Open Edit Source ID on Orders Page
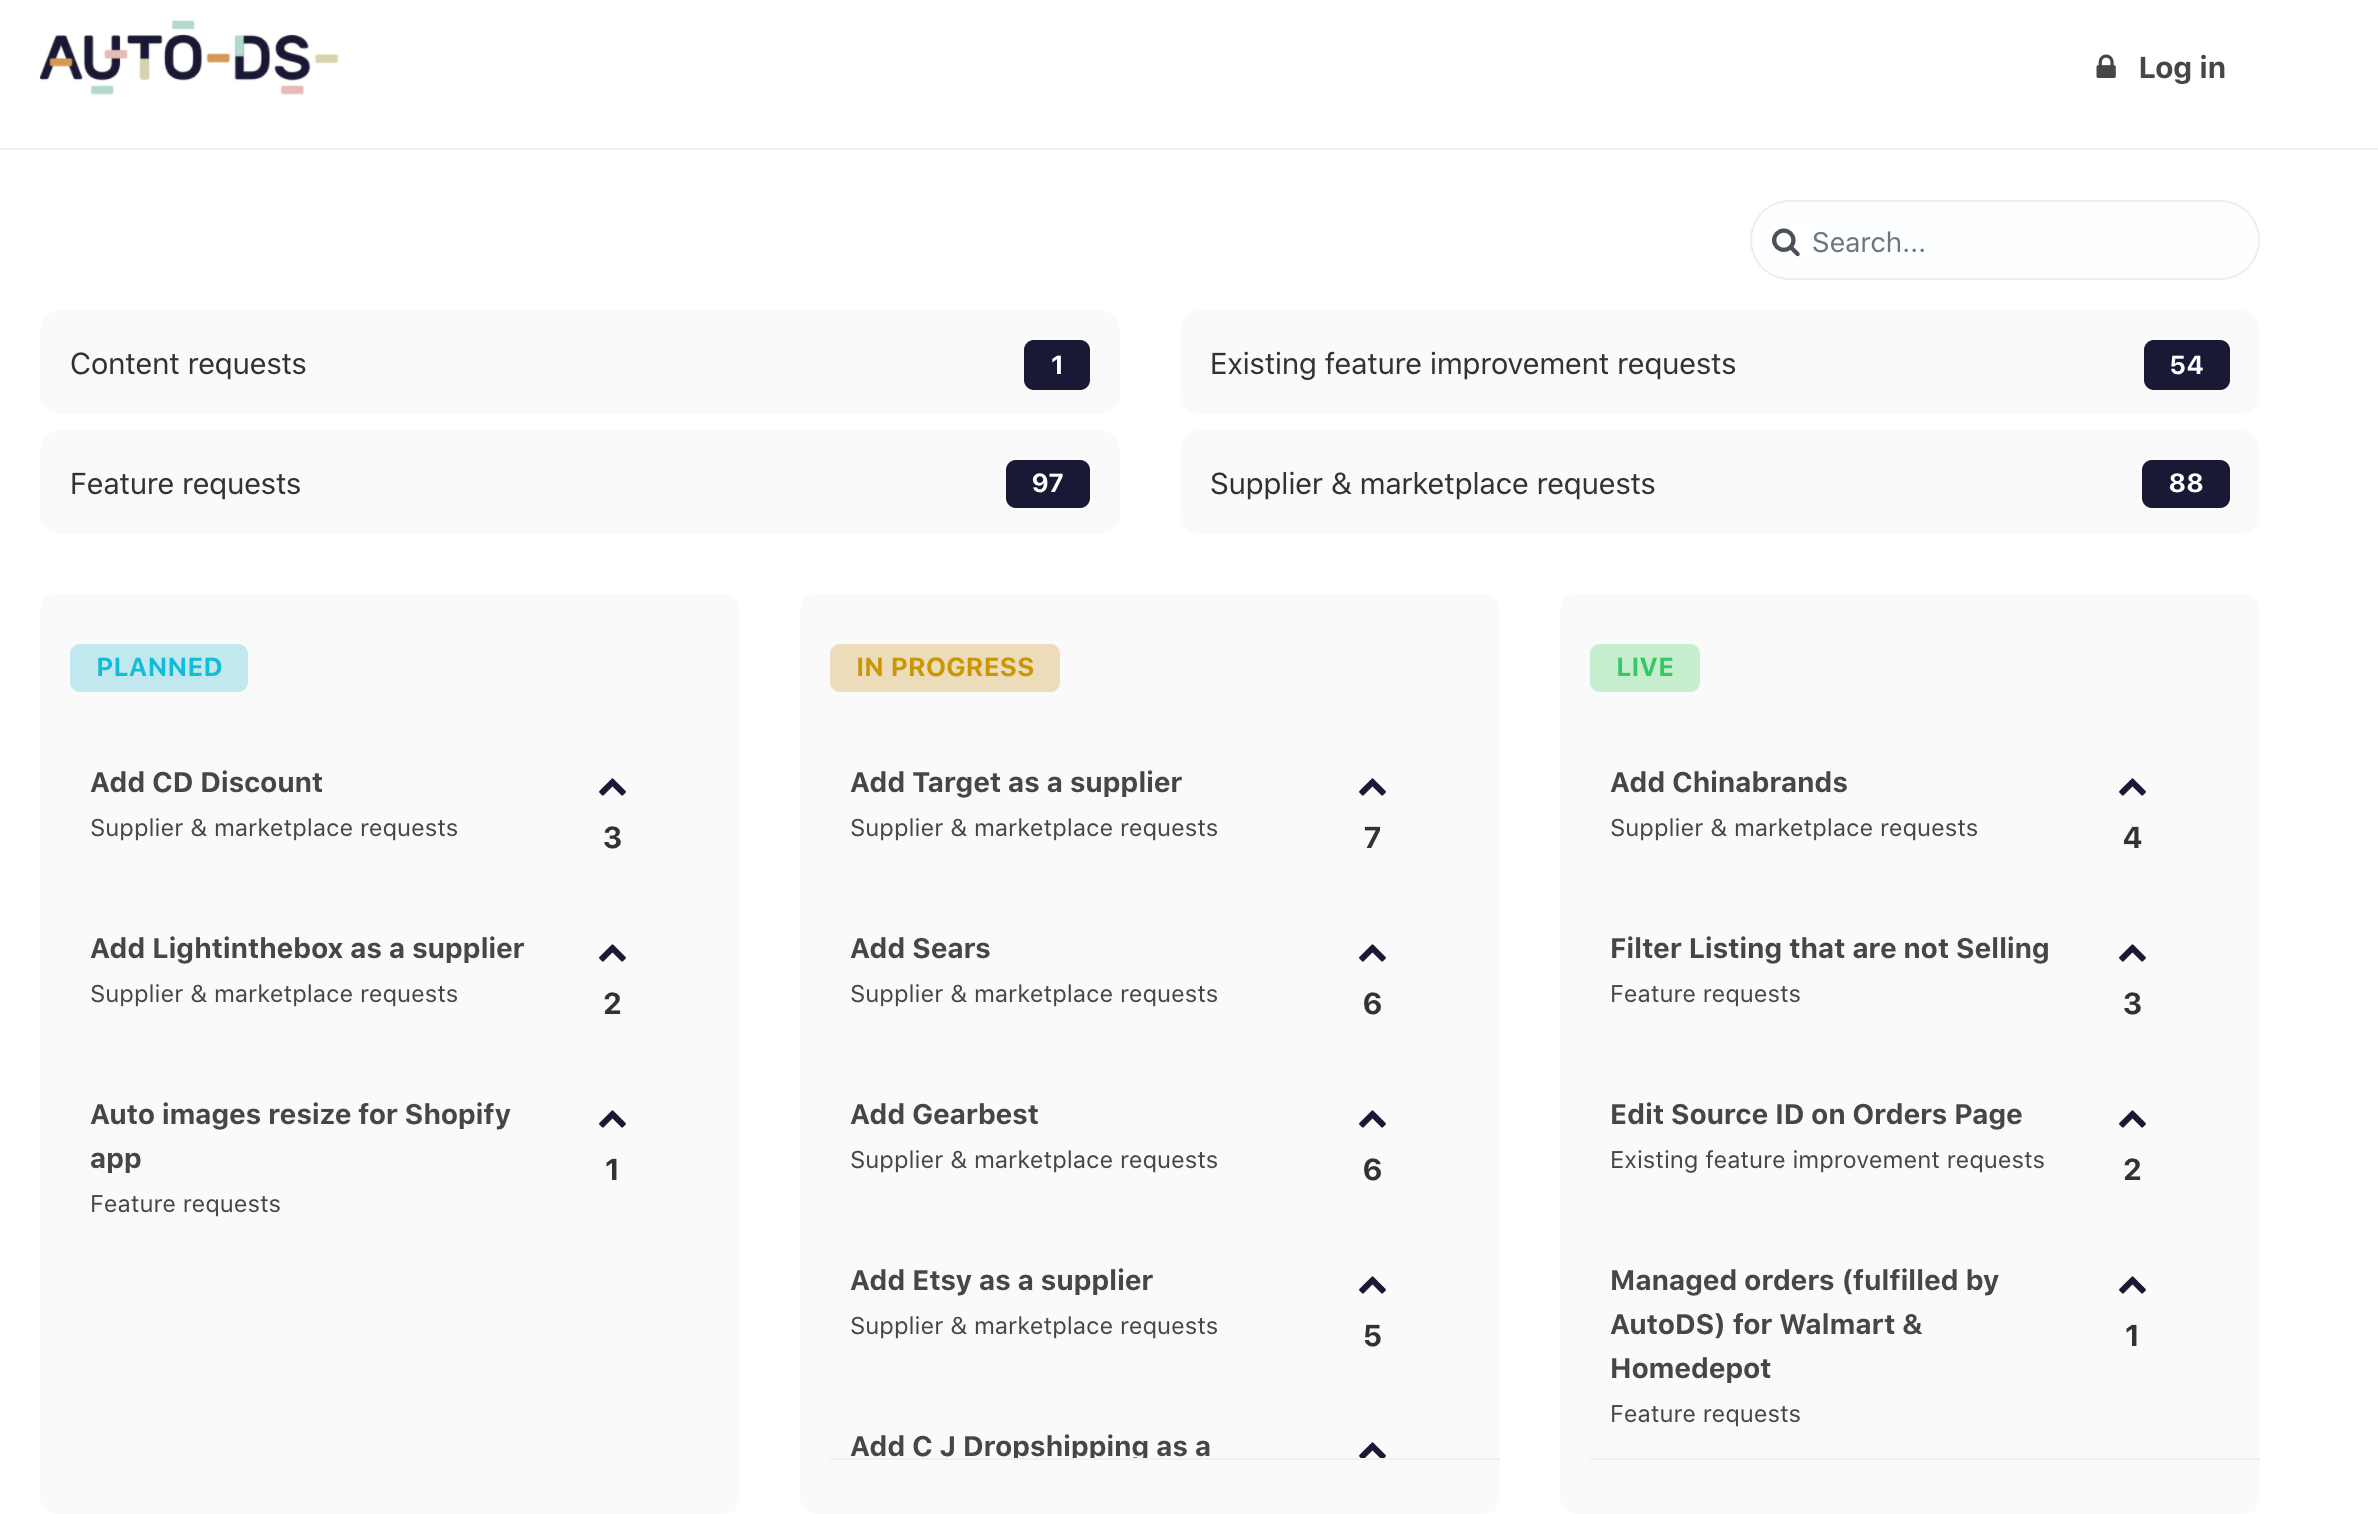Viewport: 2378px width, 1514px height. 1816,1114
